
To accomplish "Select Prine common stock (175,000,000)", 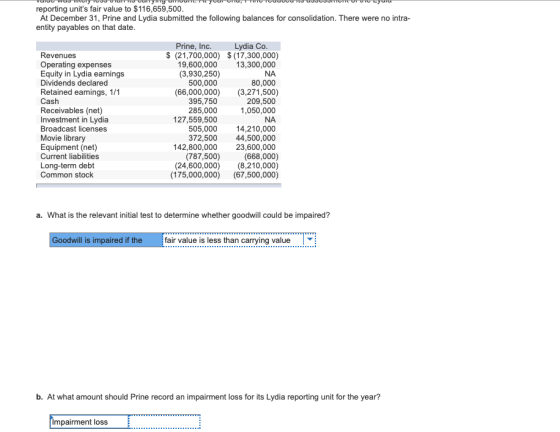I will point(195,175).
